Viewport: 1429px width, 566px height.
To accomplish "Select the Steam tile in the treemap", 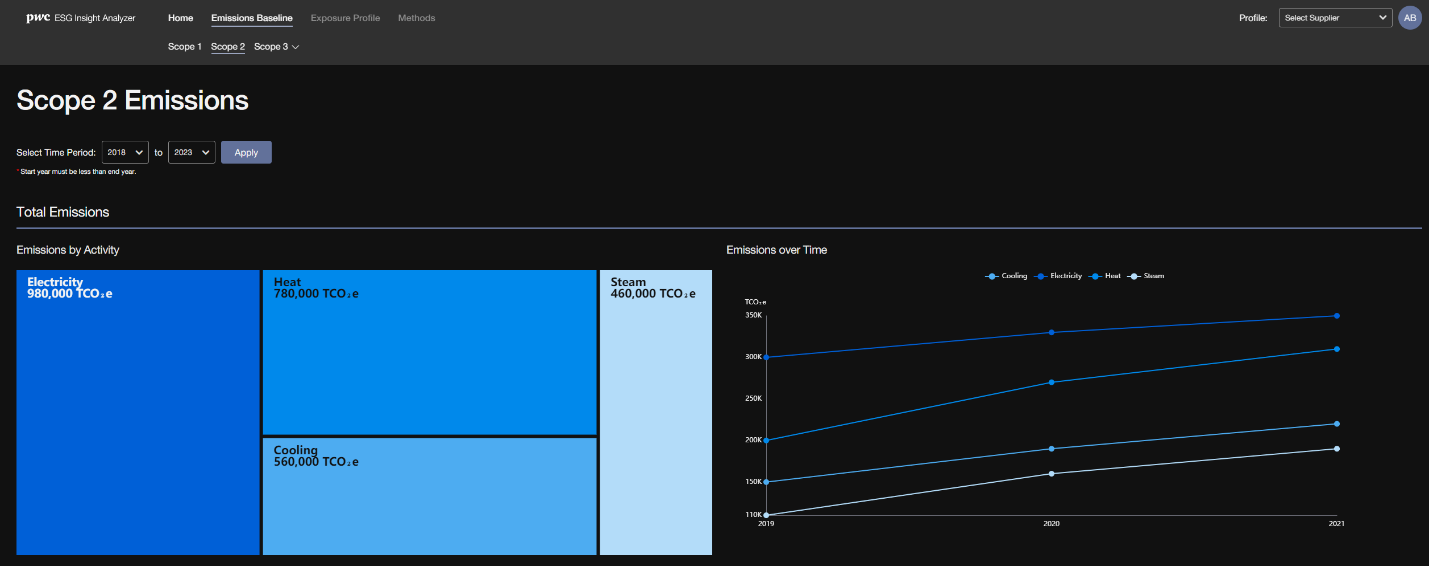I will (656, 412).
